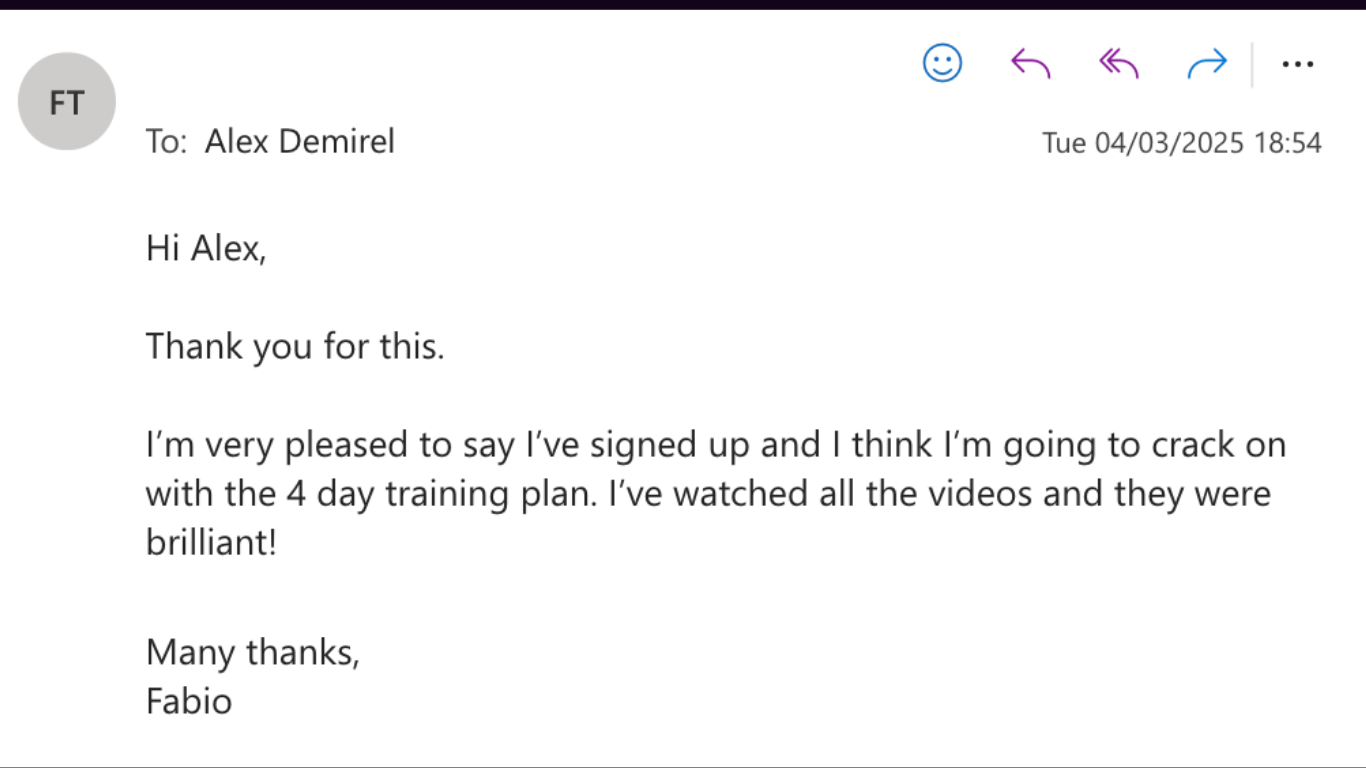Open recipient Alex Demirel's contact card
Image resolution: width=1366 pixels, height=768 pixels.
(299, 141)
